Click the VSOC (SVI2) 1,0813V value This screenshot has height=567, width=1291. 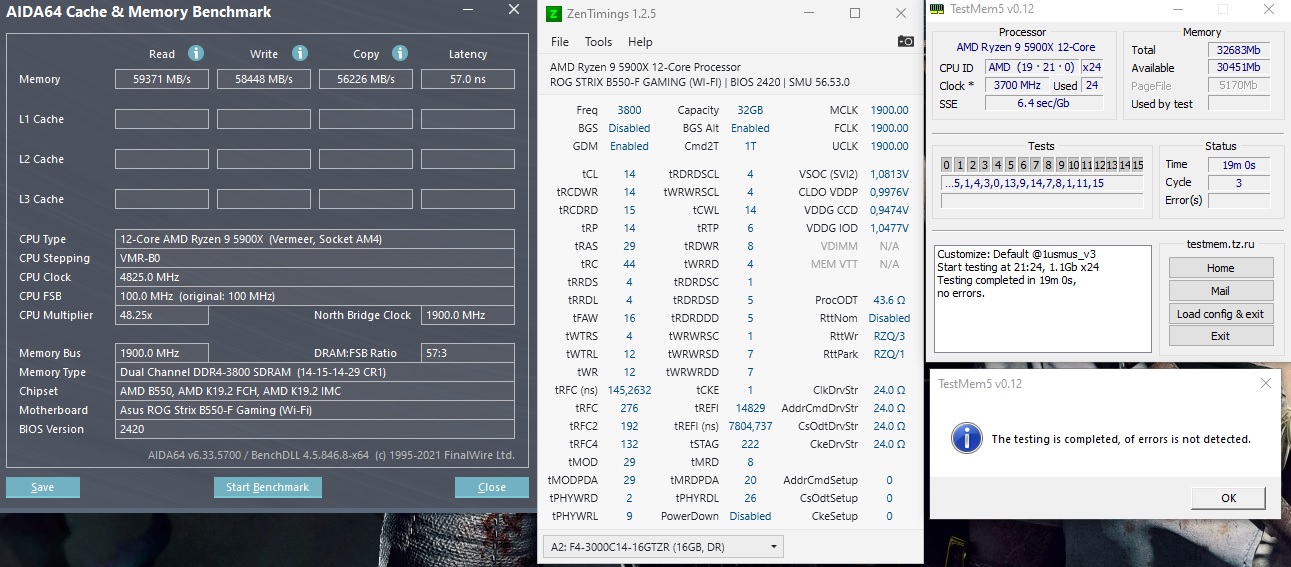[889, 174]
